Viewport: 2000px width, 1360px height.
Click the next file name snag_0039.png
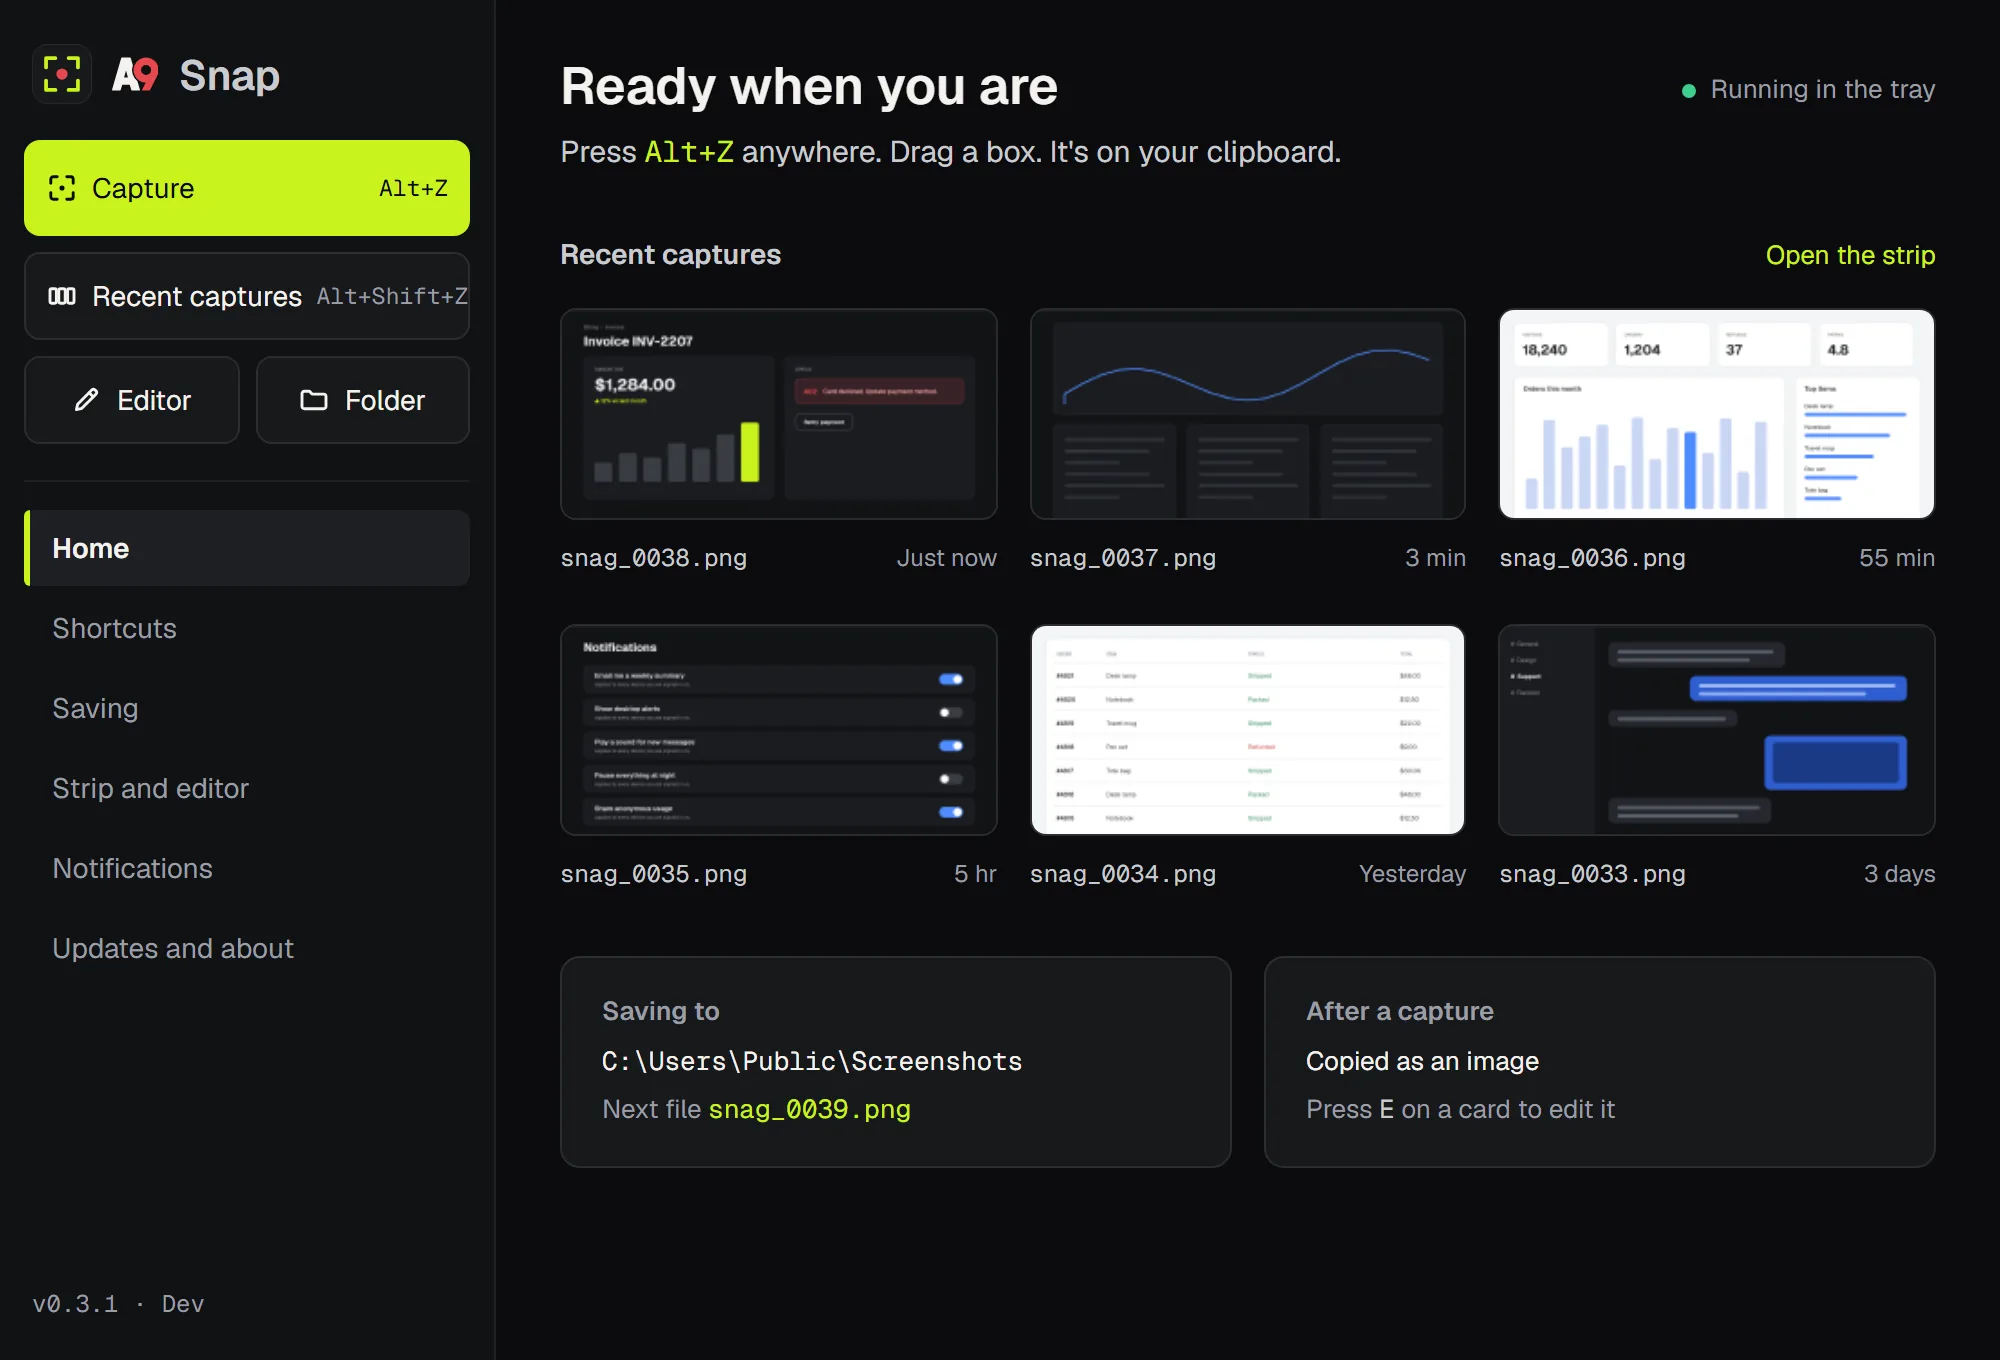click(810, 1109)
